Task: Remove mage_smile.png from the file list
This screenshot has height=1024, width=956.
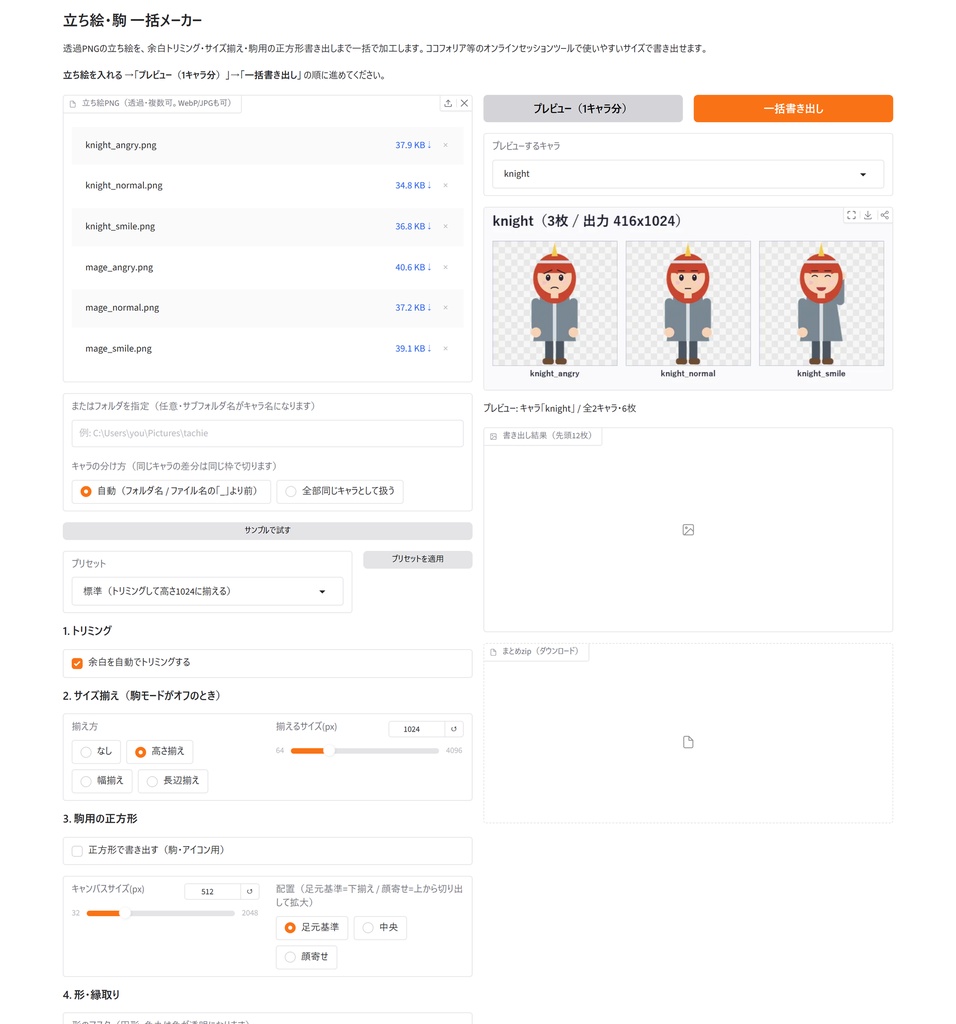Action: (x=445, y=349)
